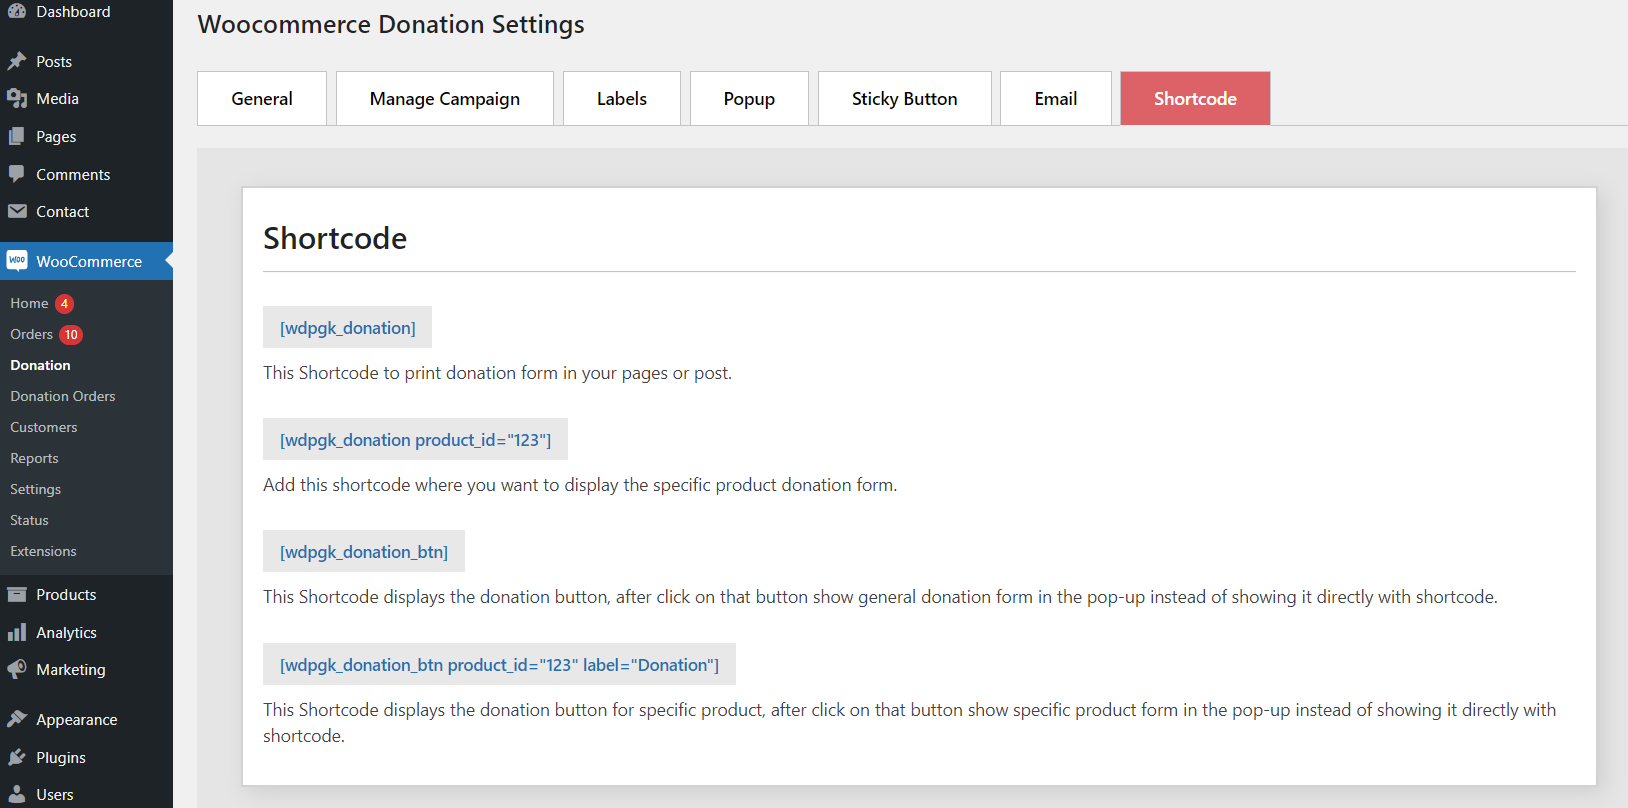Open the General settings tab

tap(262, 98)
